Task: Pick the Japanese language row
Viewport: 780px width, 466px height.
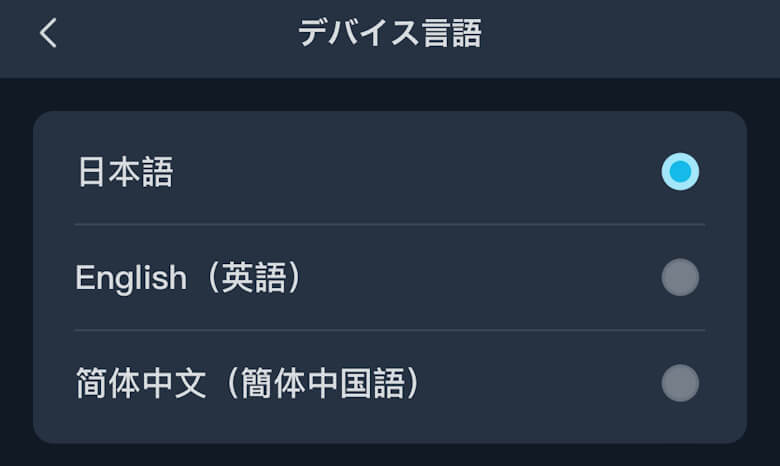Action: coord(390,172)
